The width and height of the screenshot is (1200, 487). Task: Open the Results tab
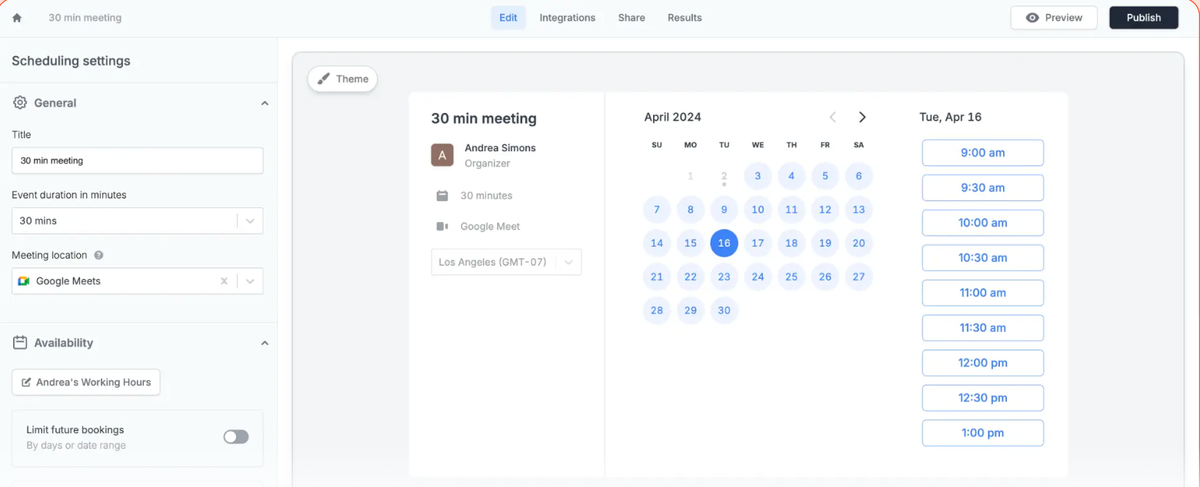684,18
